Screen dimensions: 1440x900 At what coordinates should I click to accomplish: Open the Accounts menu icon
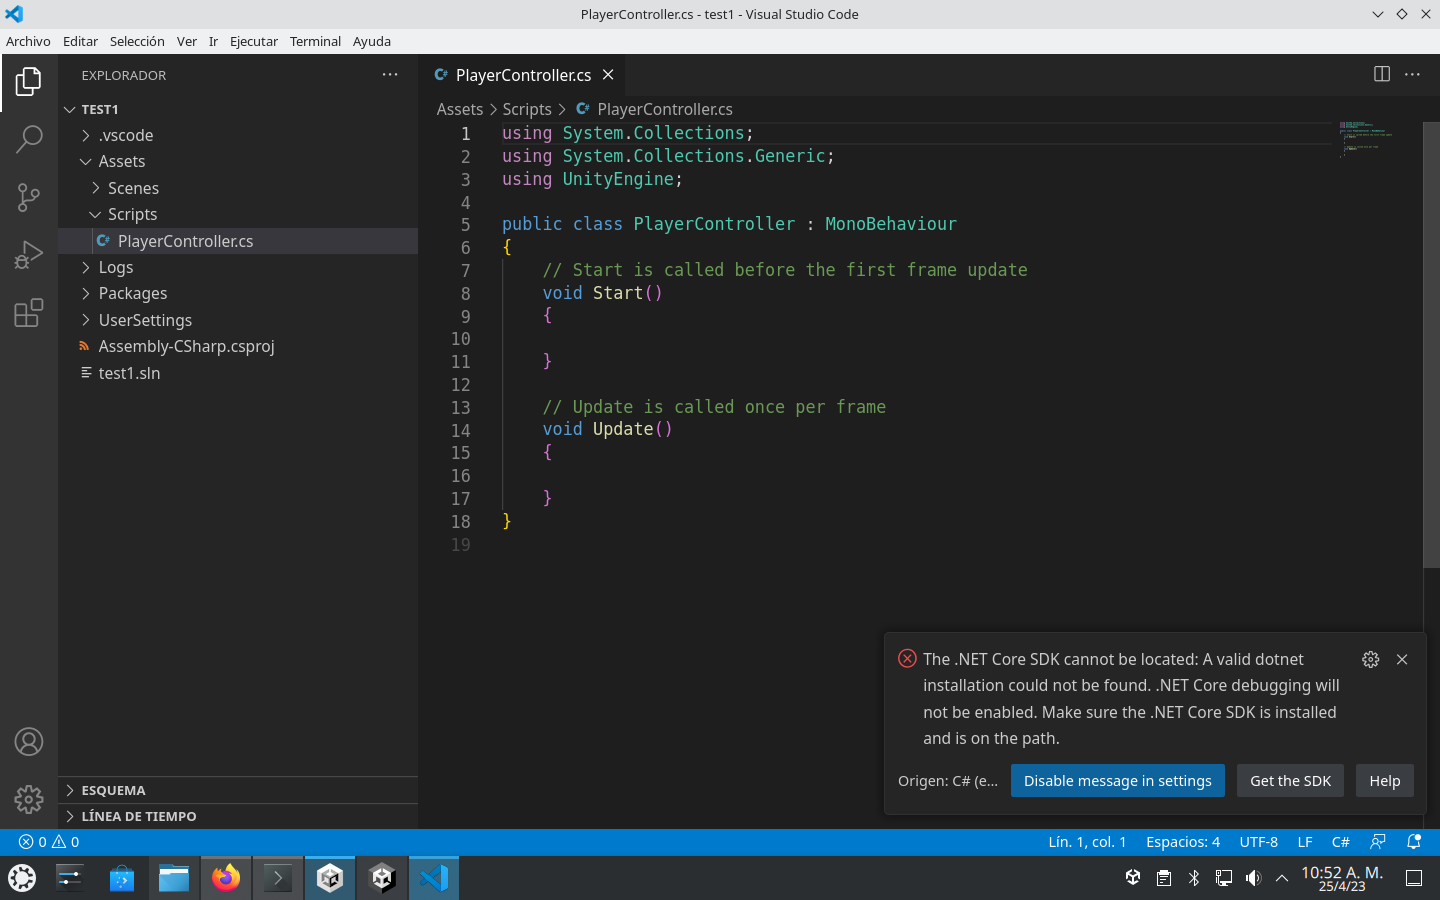[x=29, y=742]
